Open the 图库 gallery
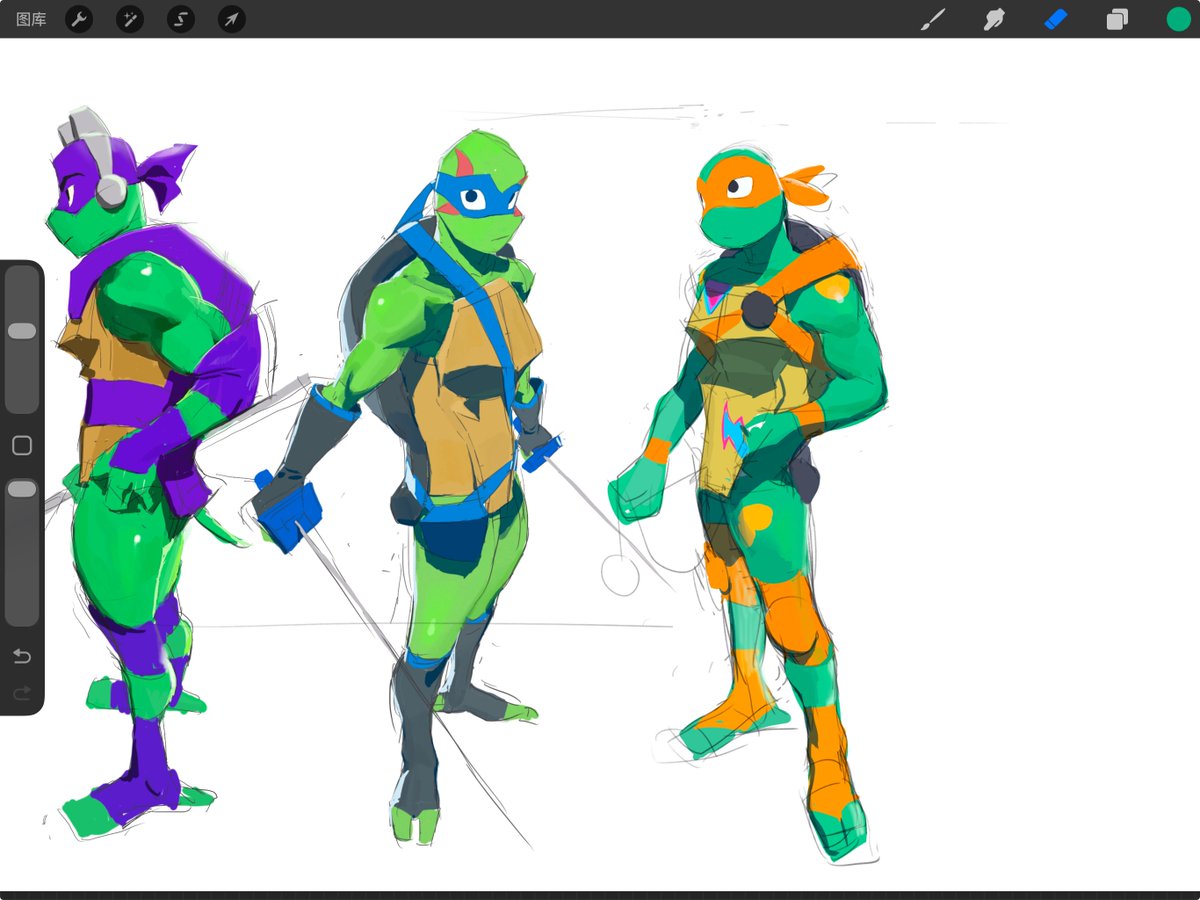This screenshot has height=900, width=1200. coord(31,19)
